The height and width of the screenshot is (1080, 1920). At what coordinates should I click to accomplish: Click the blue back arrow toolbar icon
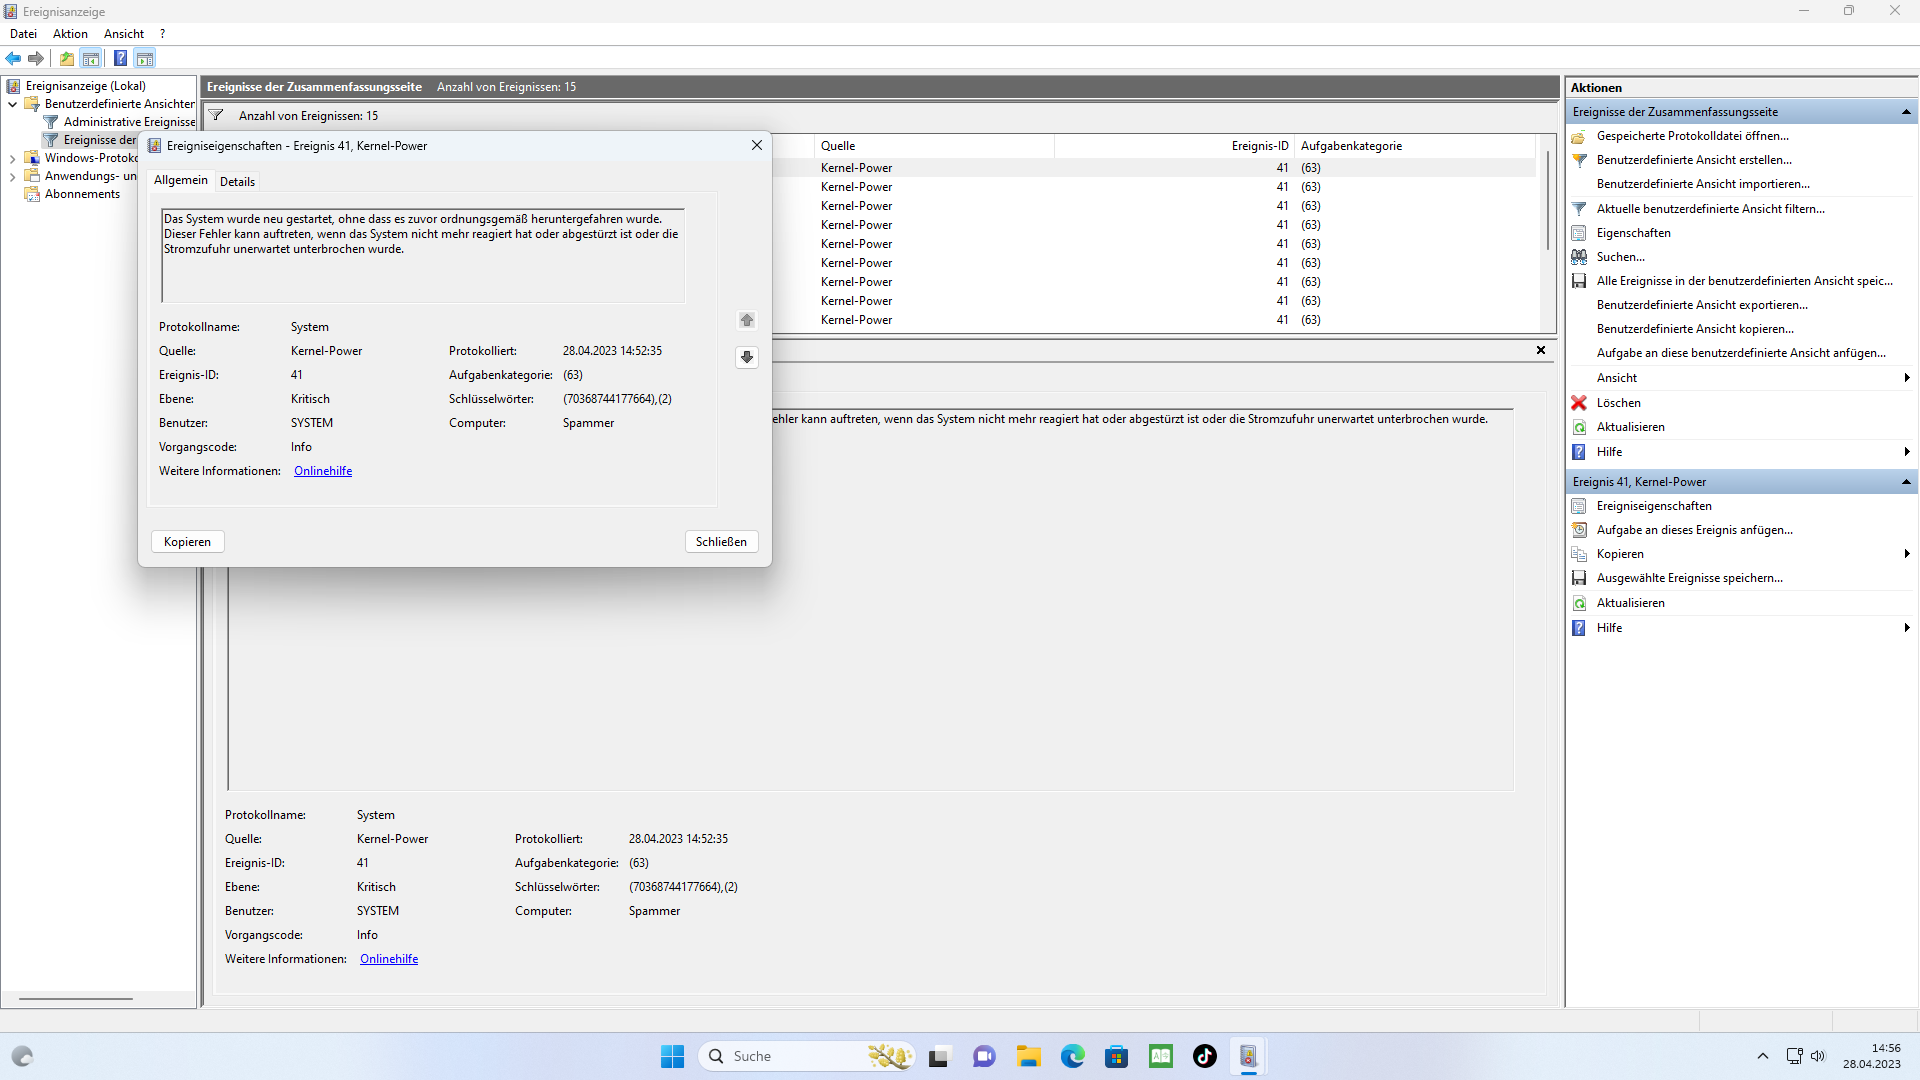tap(13, 58)
